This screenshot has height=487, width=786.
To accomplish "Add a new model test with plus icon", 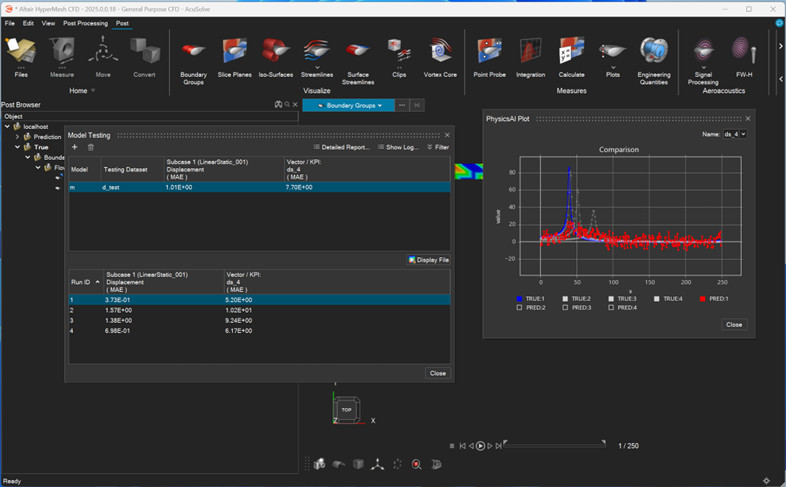I will coord(74,147).
